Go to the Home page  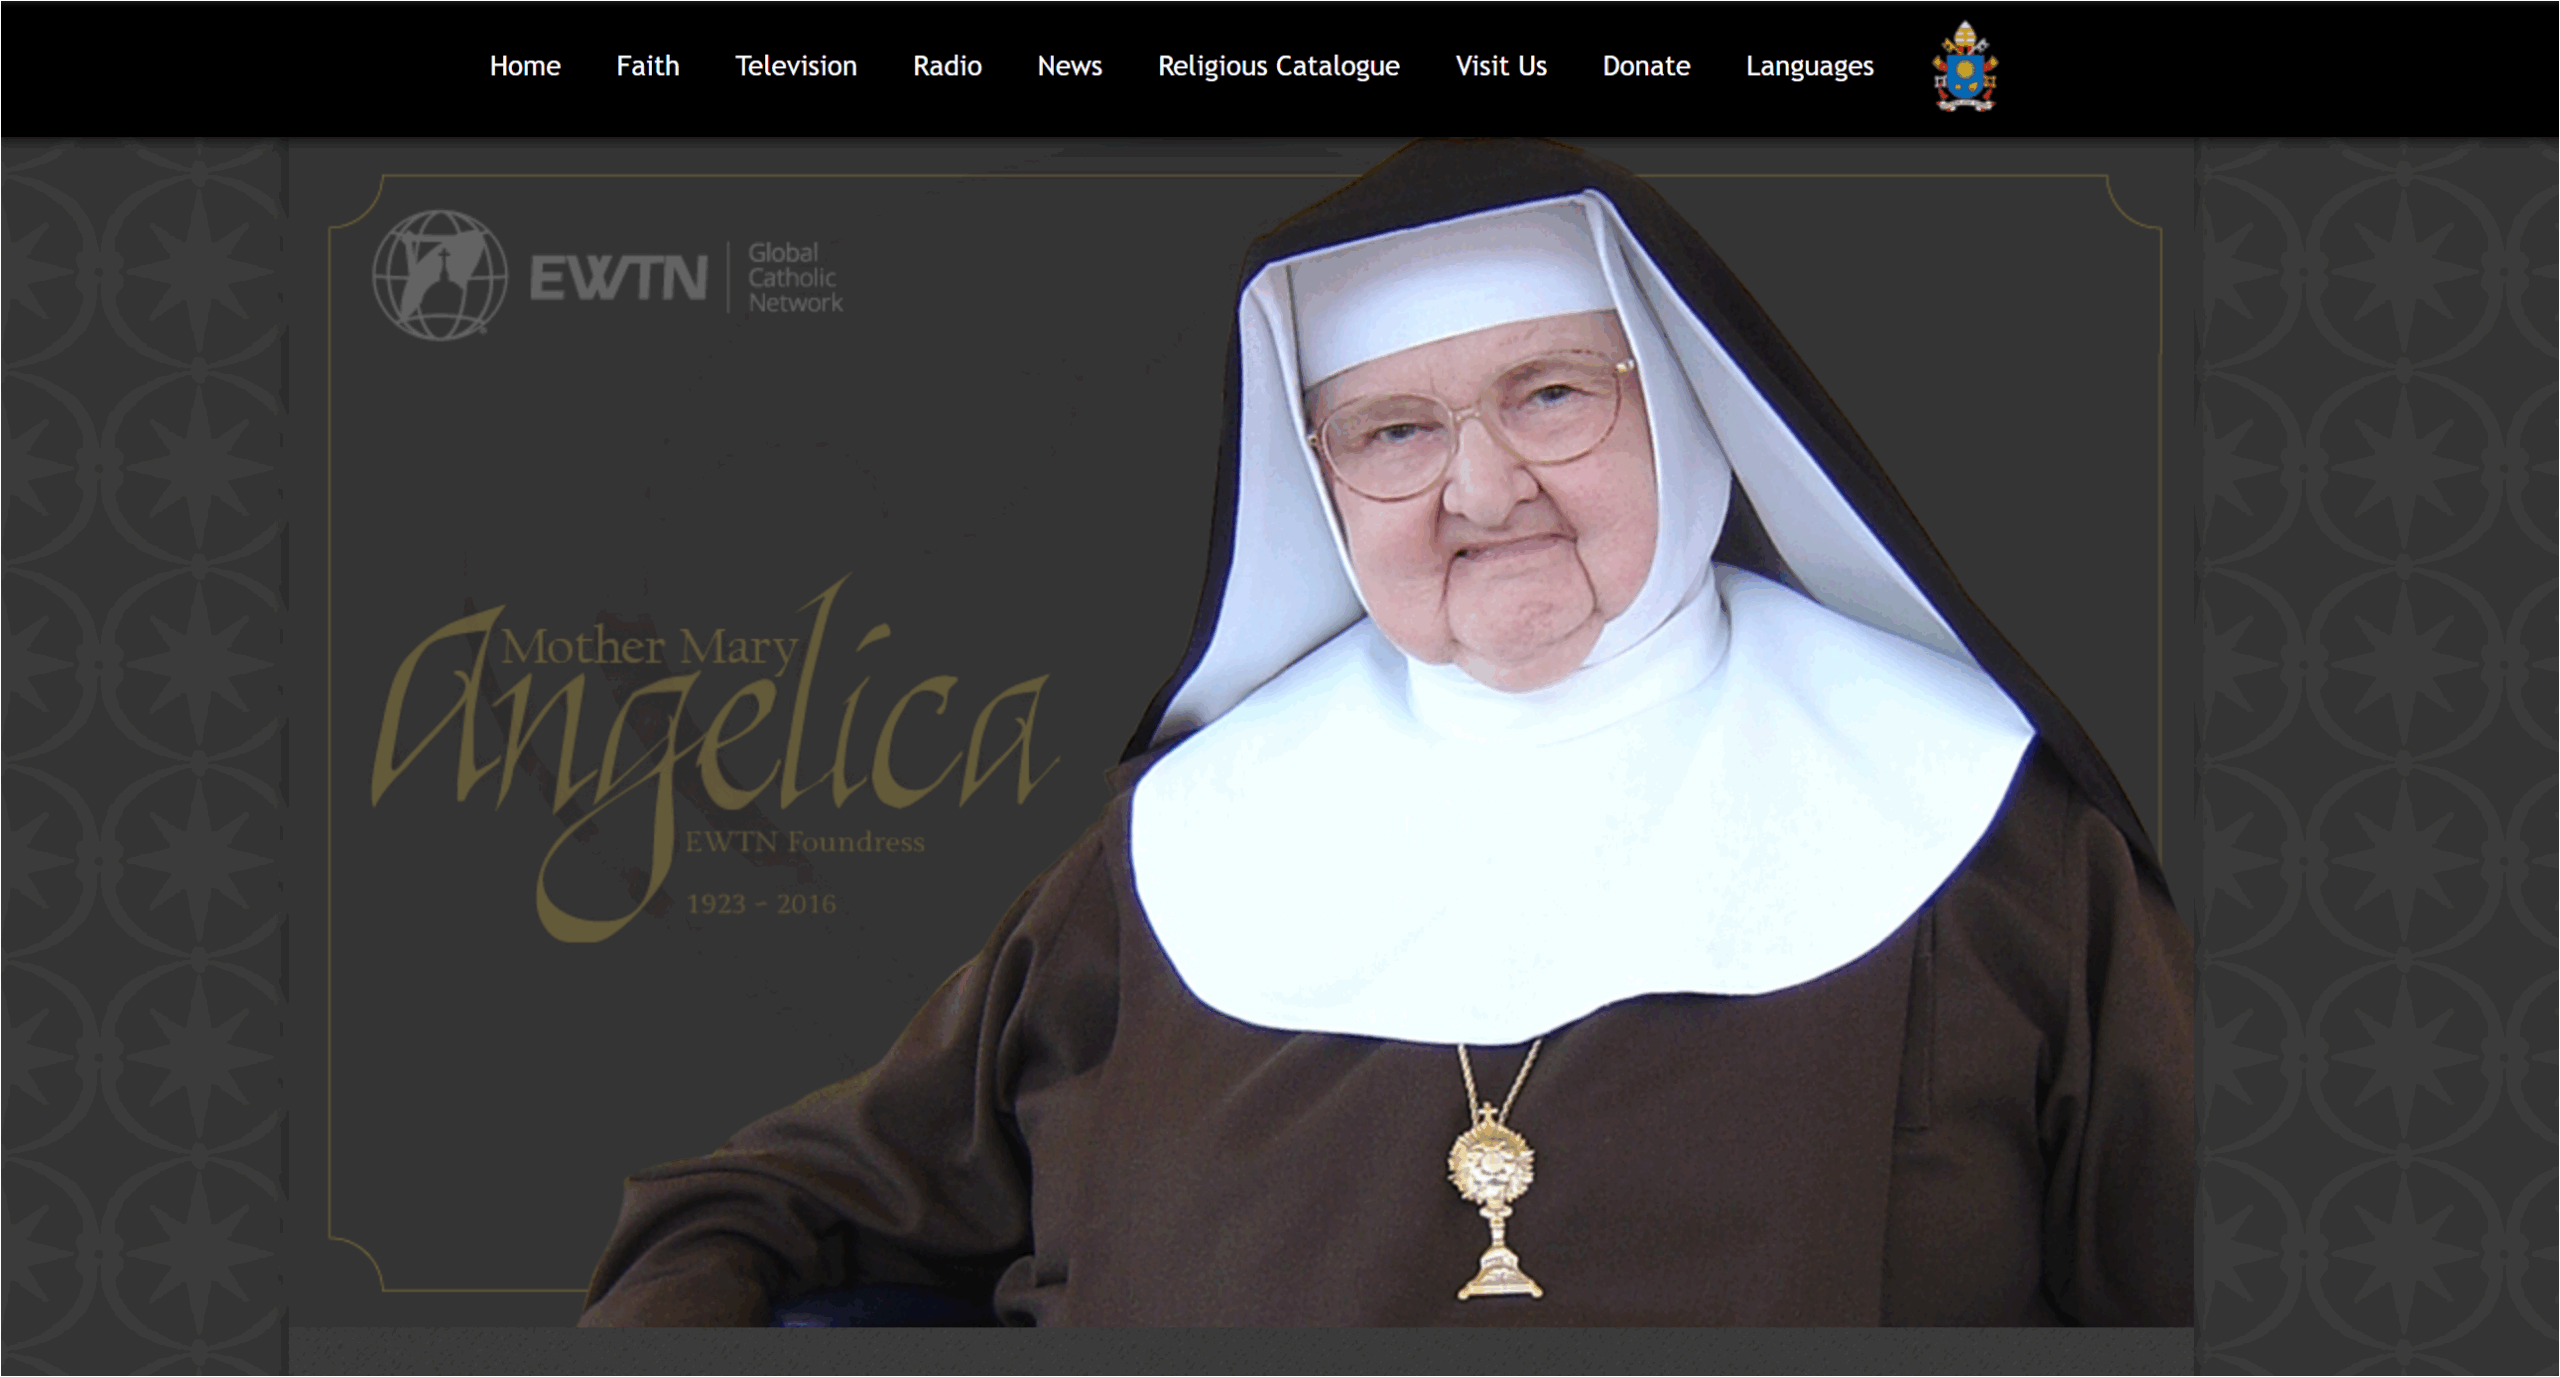pos(525,66)
